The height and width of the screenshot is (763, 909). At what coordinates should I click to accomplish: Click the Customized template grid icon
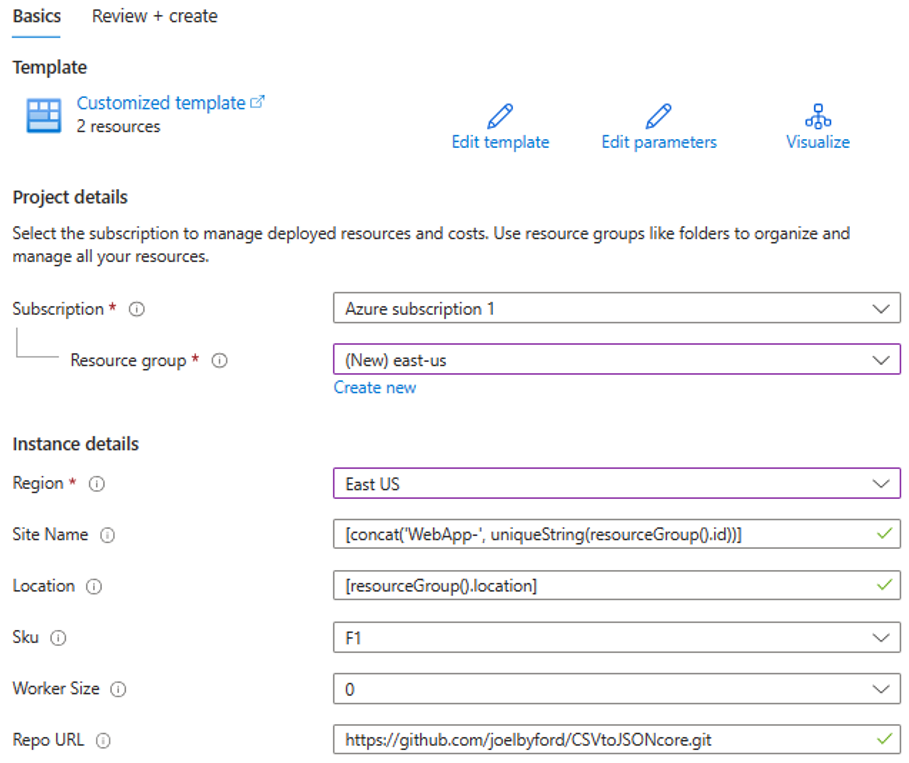(44, 116)
